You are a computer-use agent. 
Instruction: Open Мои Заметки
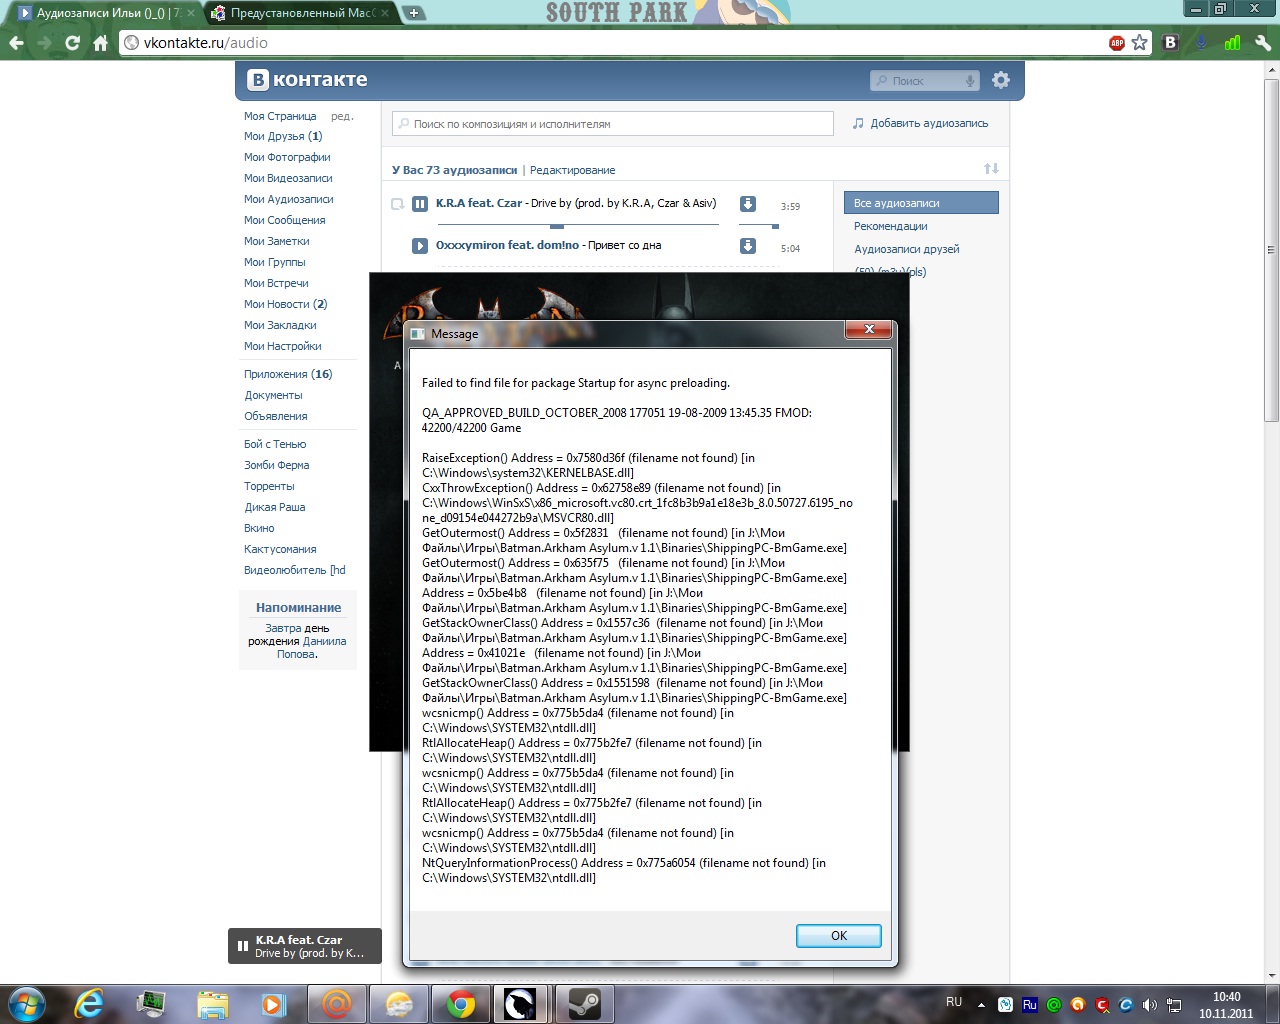(x=277, y=241)
